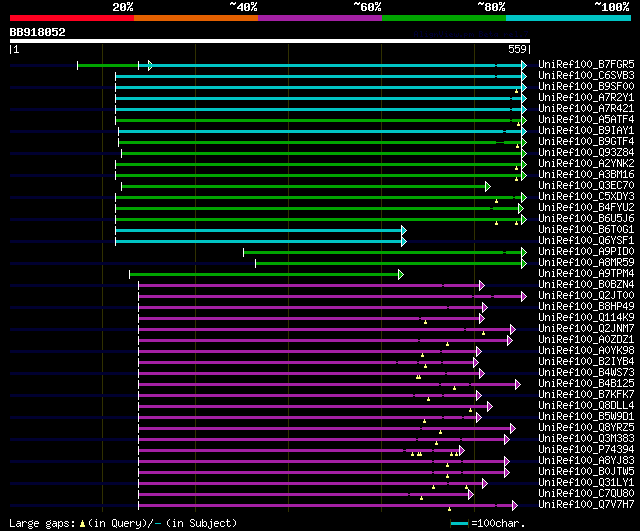
Task: Click the C7QU80 purple alignment arrowhead
Action: click(471, 495)
